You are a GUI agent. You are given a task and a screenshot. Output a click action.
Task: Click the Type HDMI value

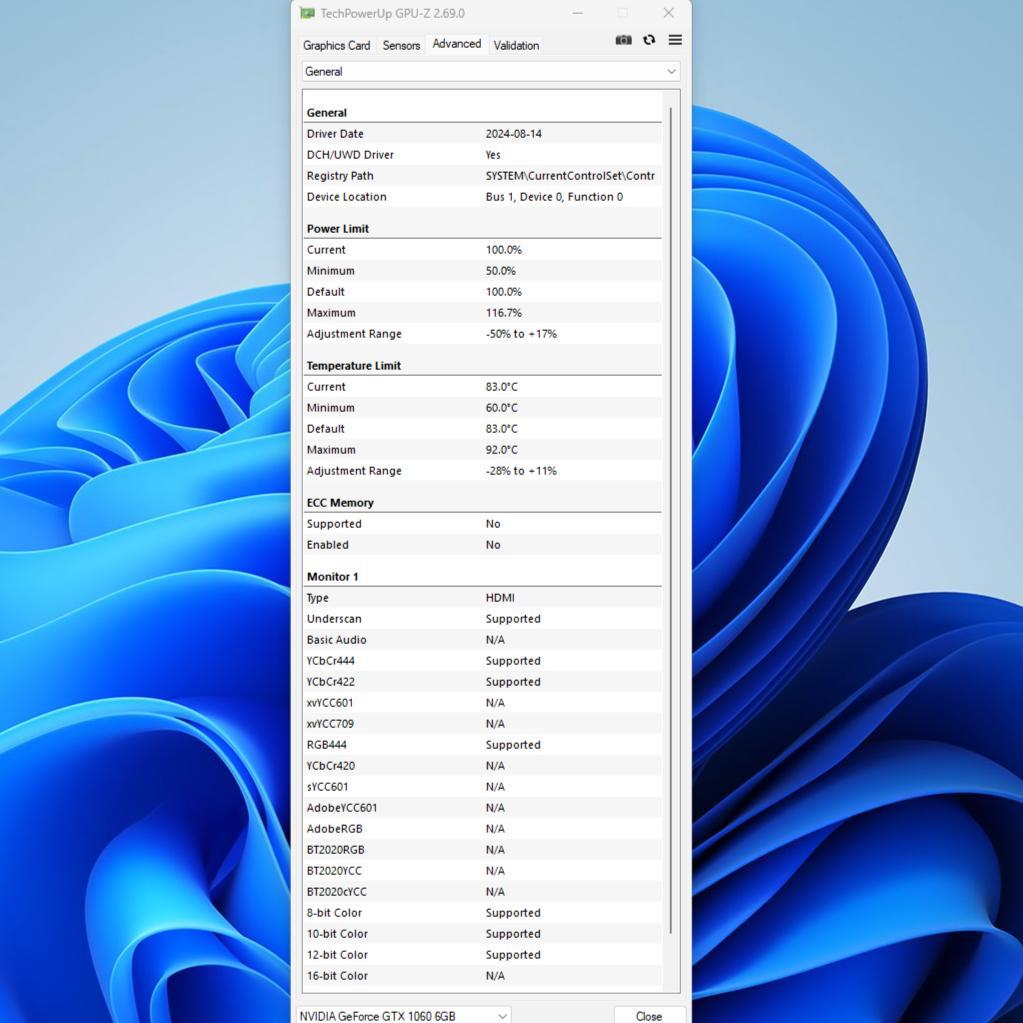coord(500,598)
